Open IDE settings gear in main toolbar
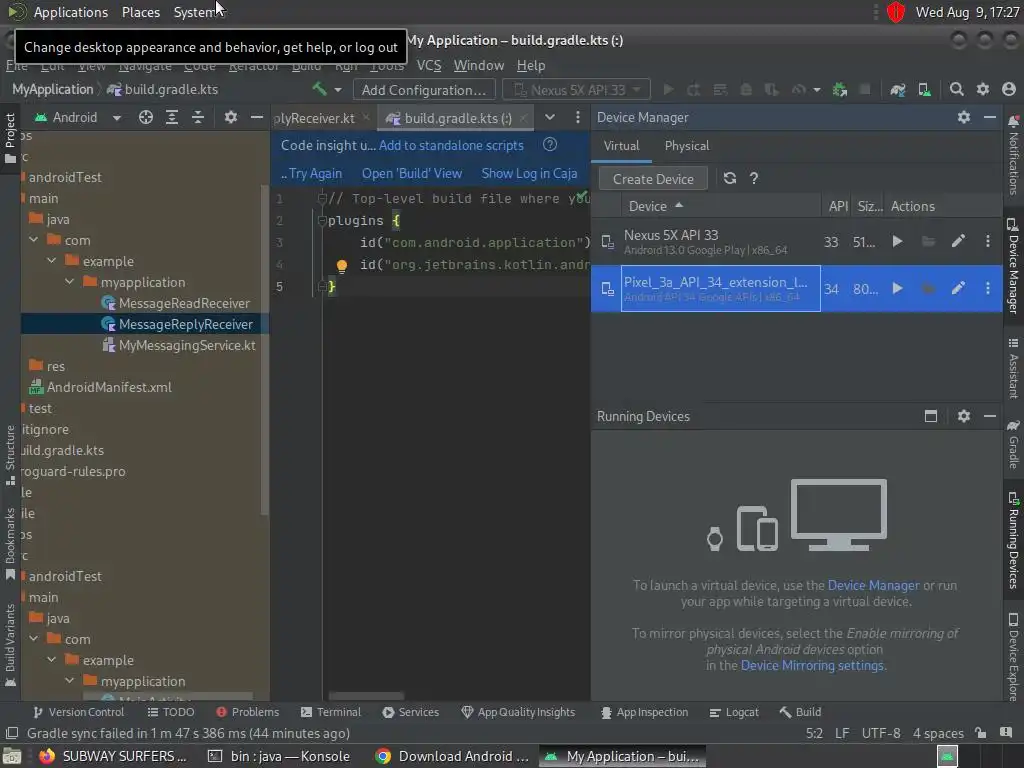Image resolution: width=1024 pixels, height=768 pixels. point(983,89)
